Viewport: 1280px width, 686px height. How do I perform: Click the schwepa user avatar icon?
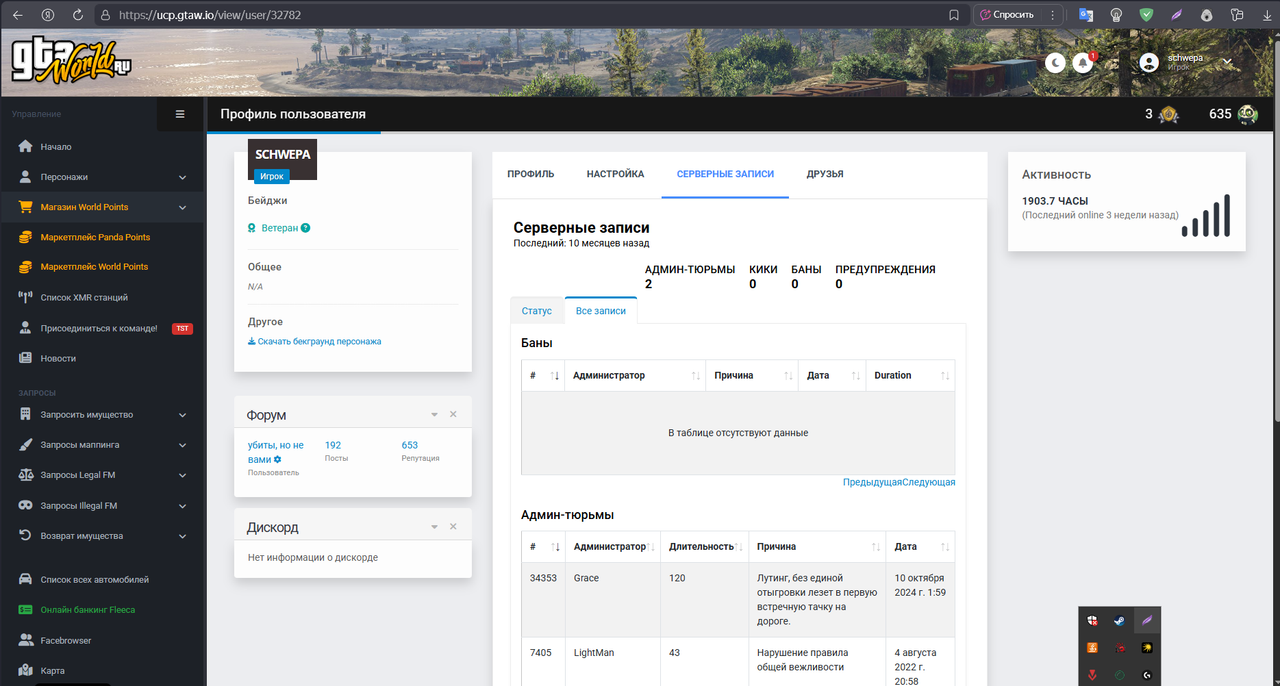click(x=1149, y=62)
